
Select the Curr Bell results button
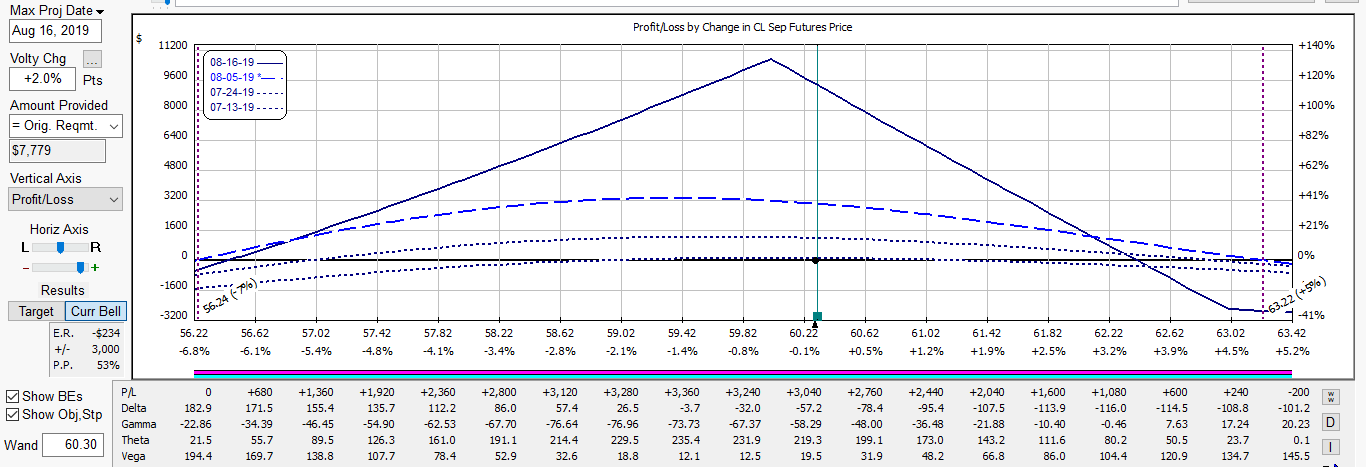pyautogui.click(x=95, y=312)
